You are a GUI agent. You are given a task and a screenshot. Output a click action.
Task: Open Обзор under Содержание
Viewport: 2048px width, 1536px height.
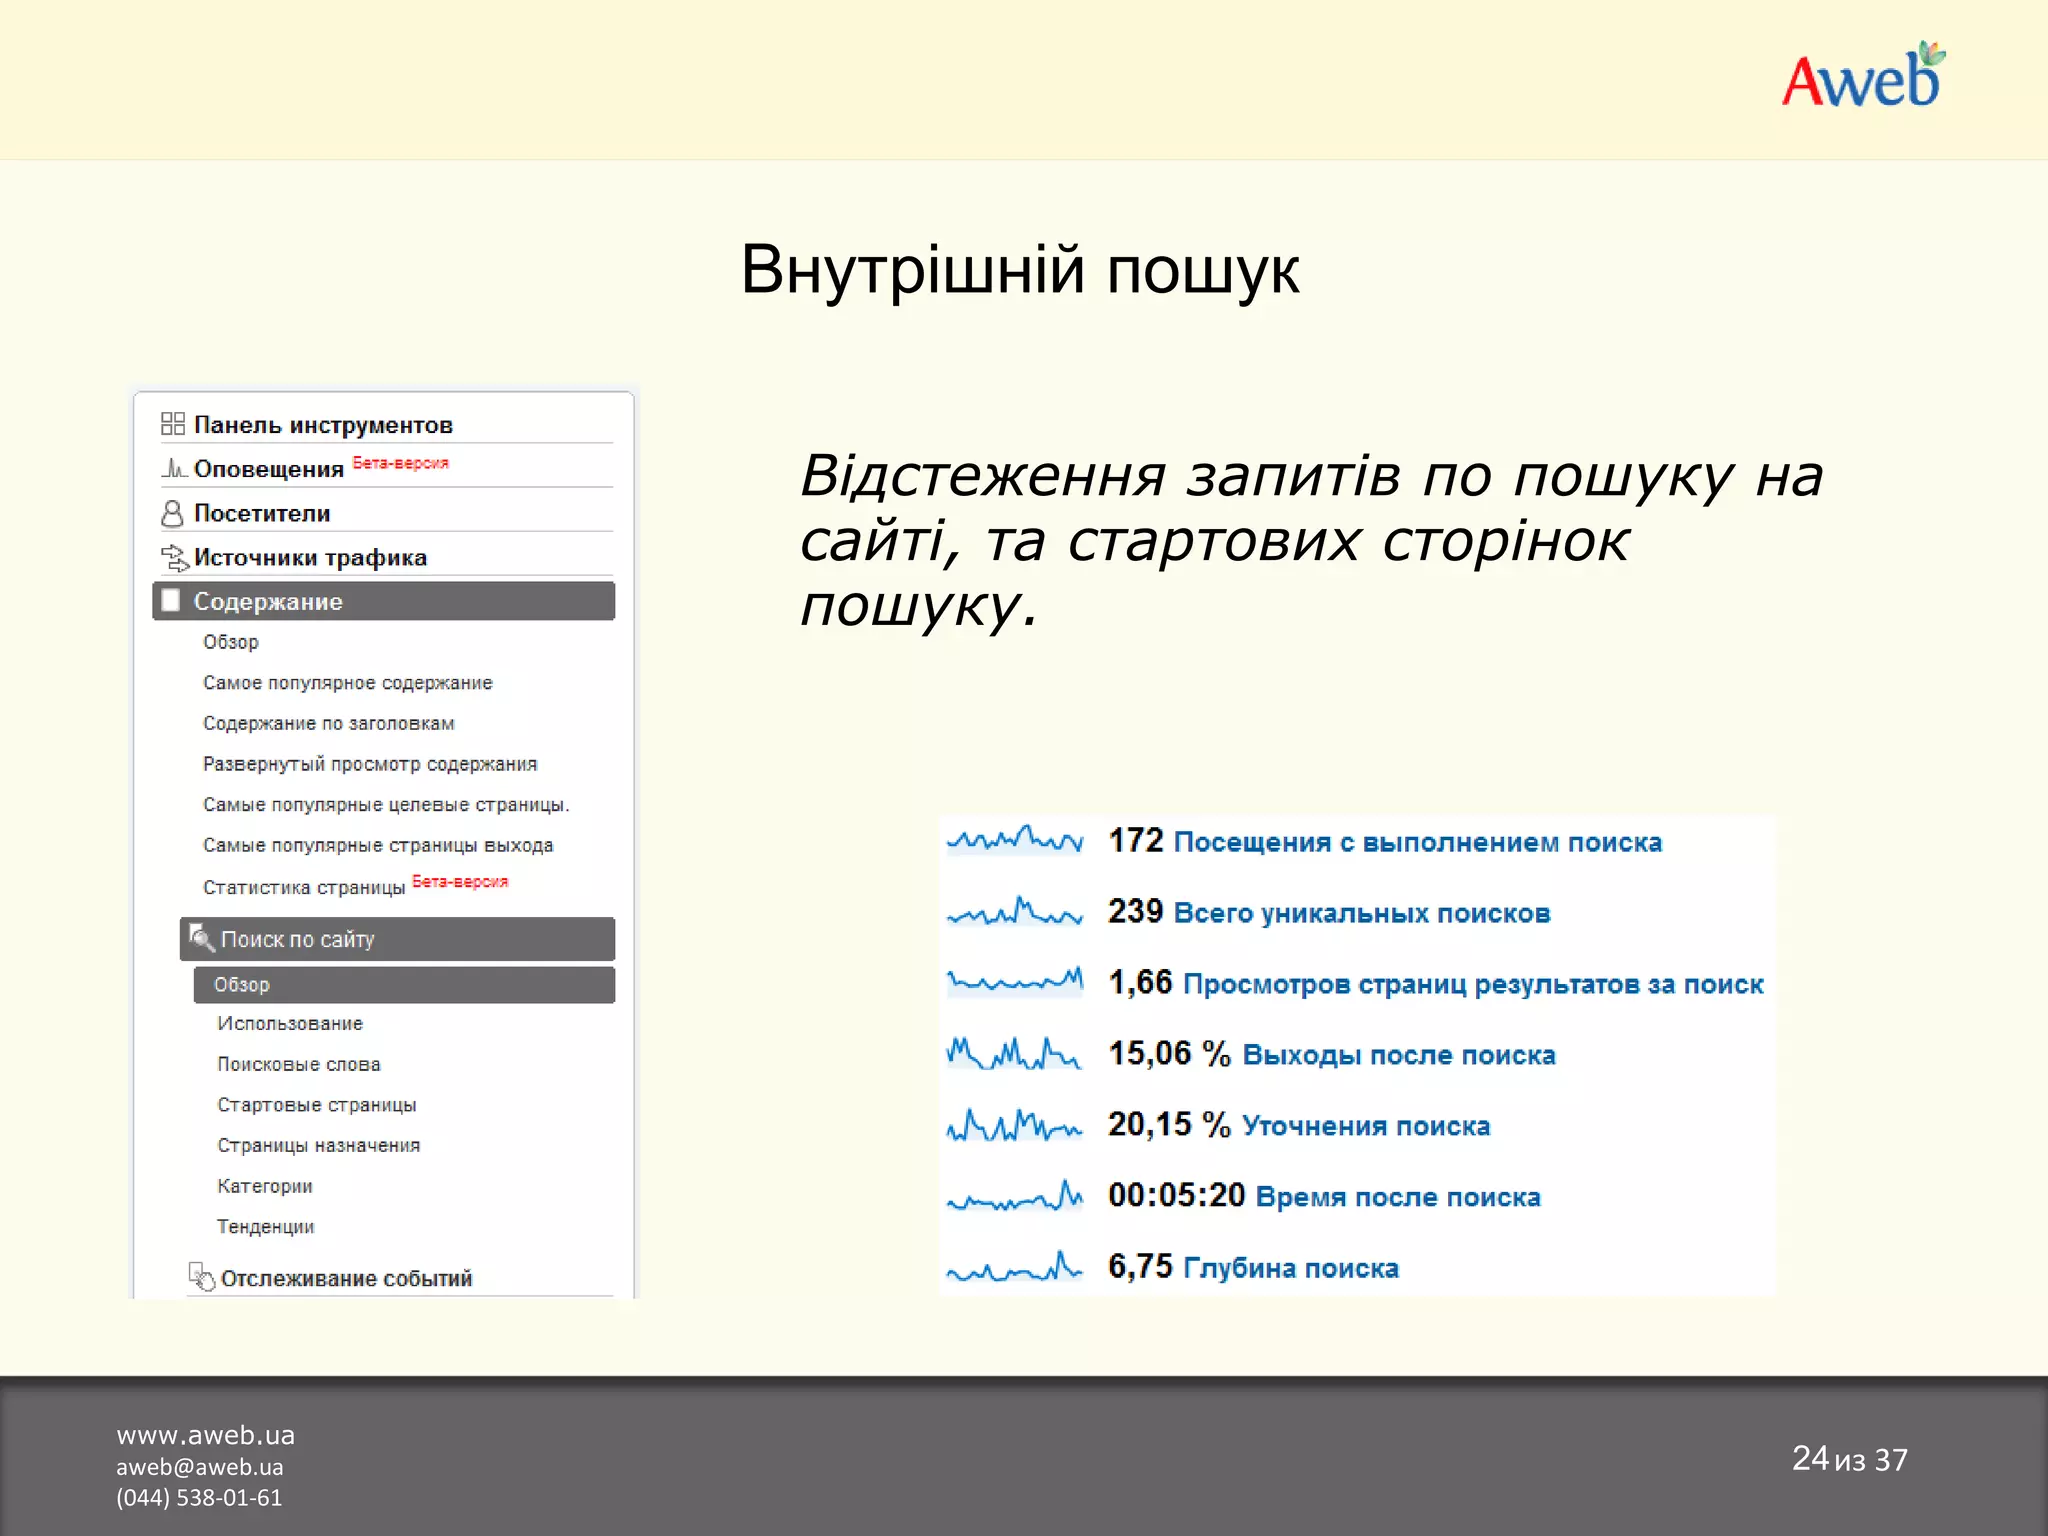(231, 642)
